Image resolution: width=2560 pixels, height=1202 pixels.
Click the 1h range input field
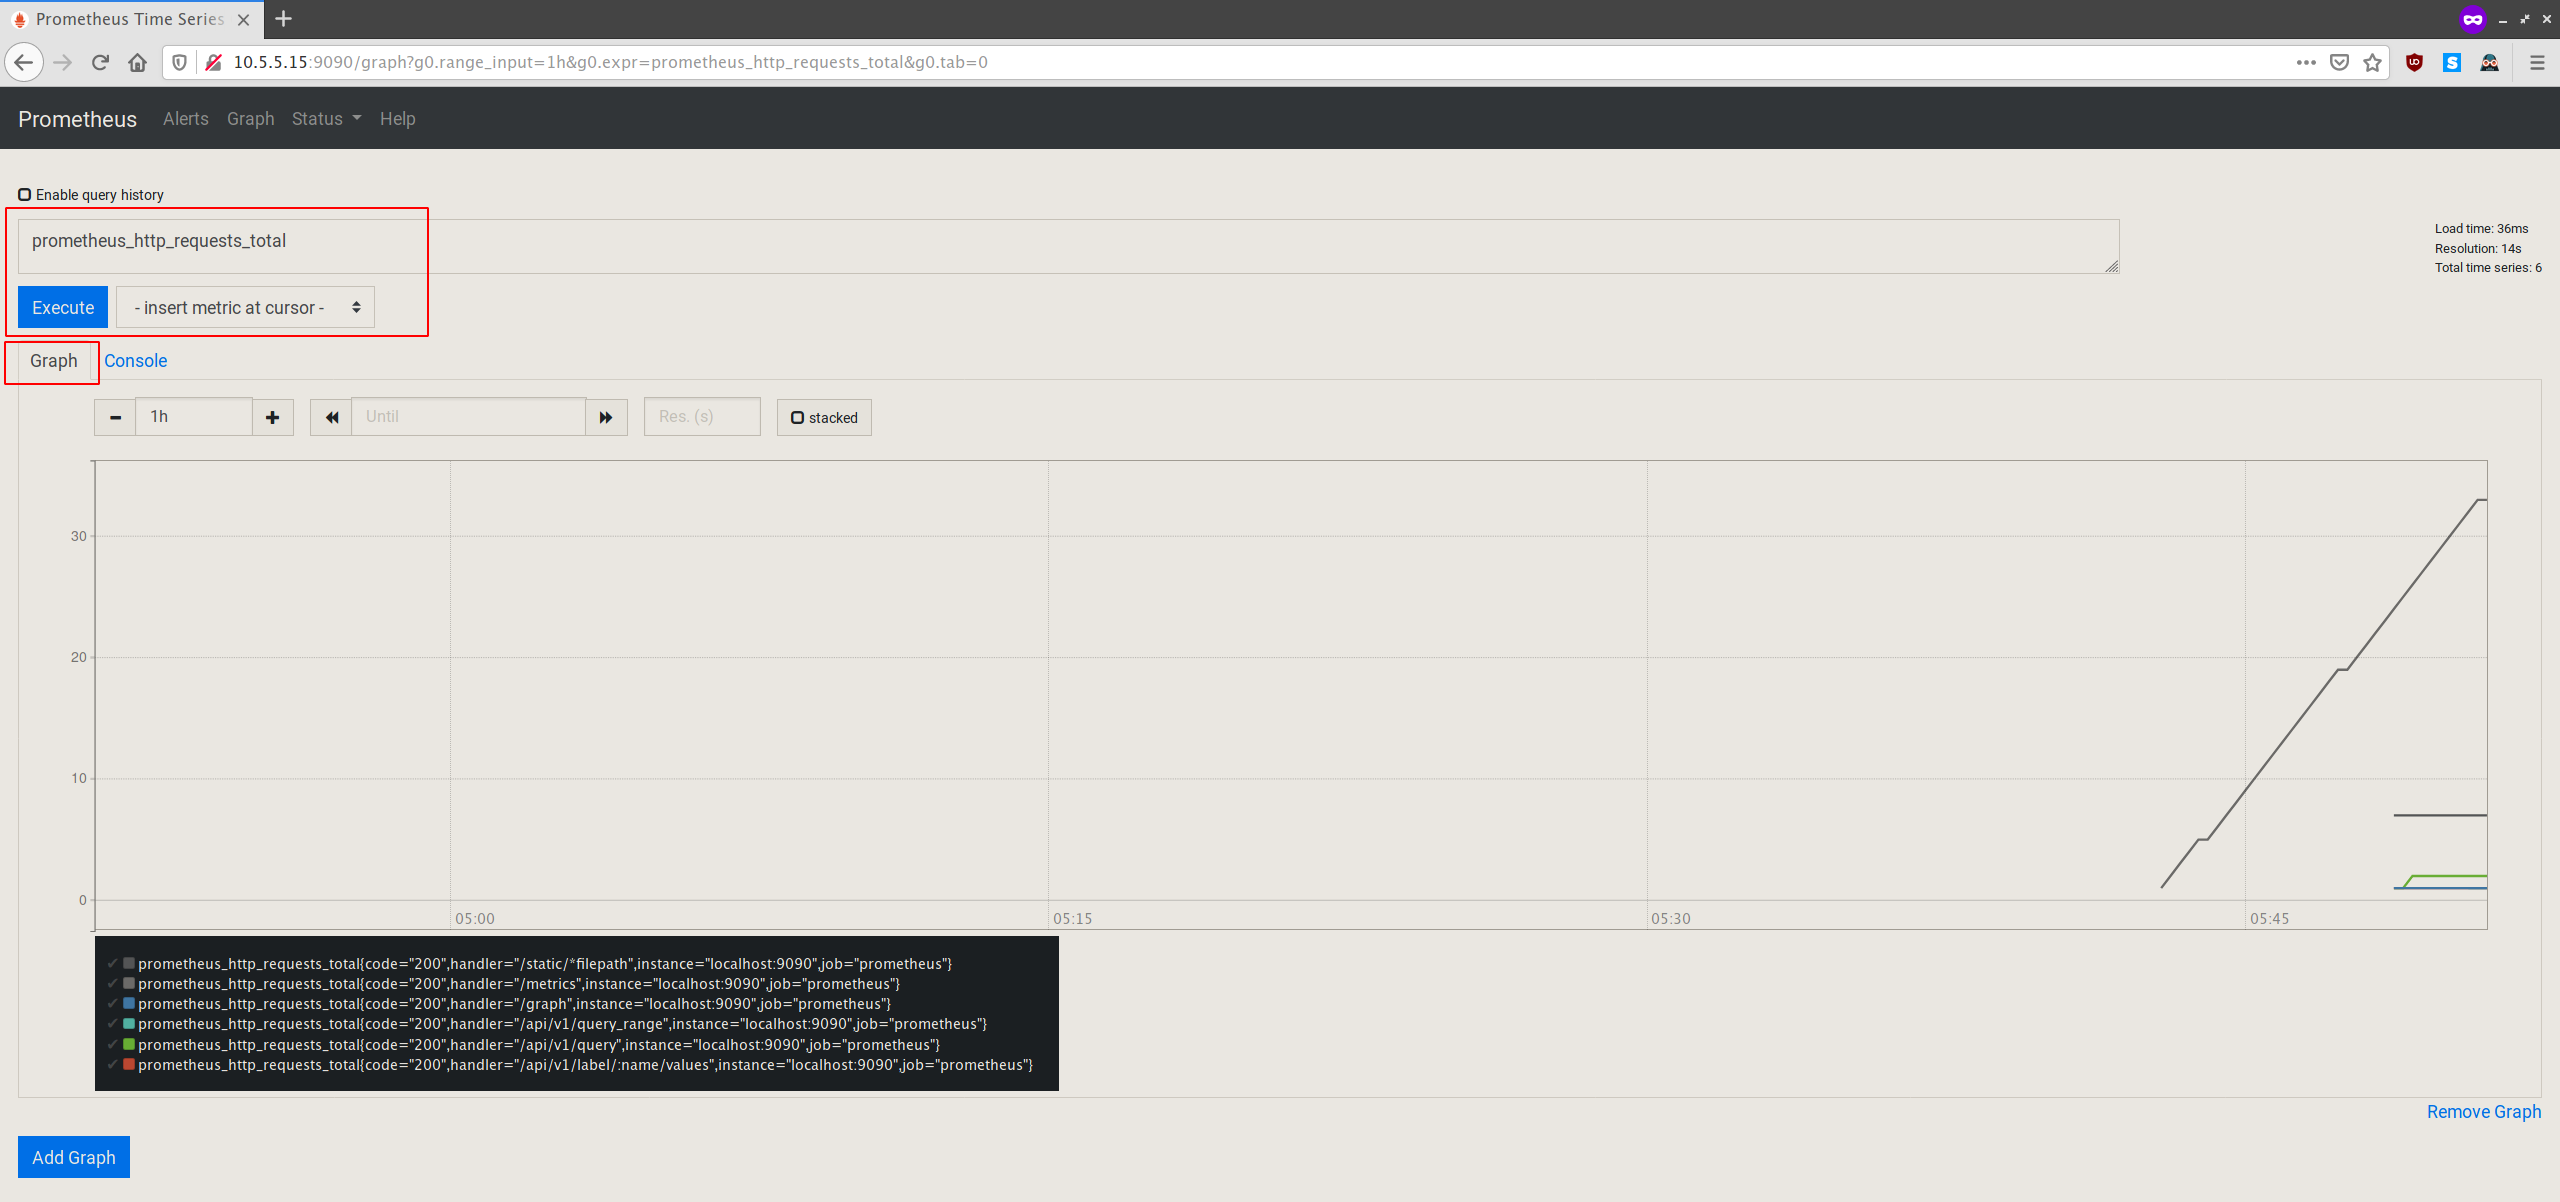click(x=194, y=417)
